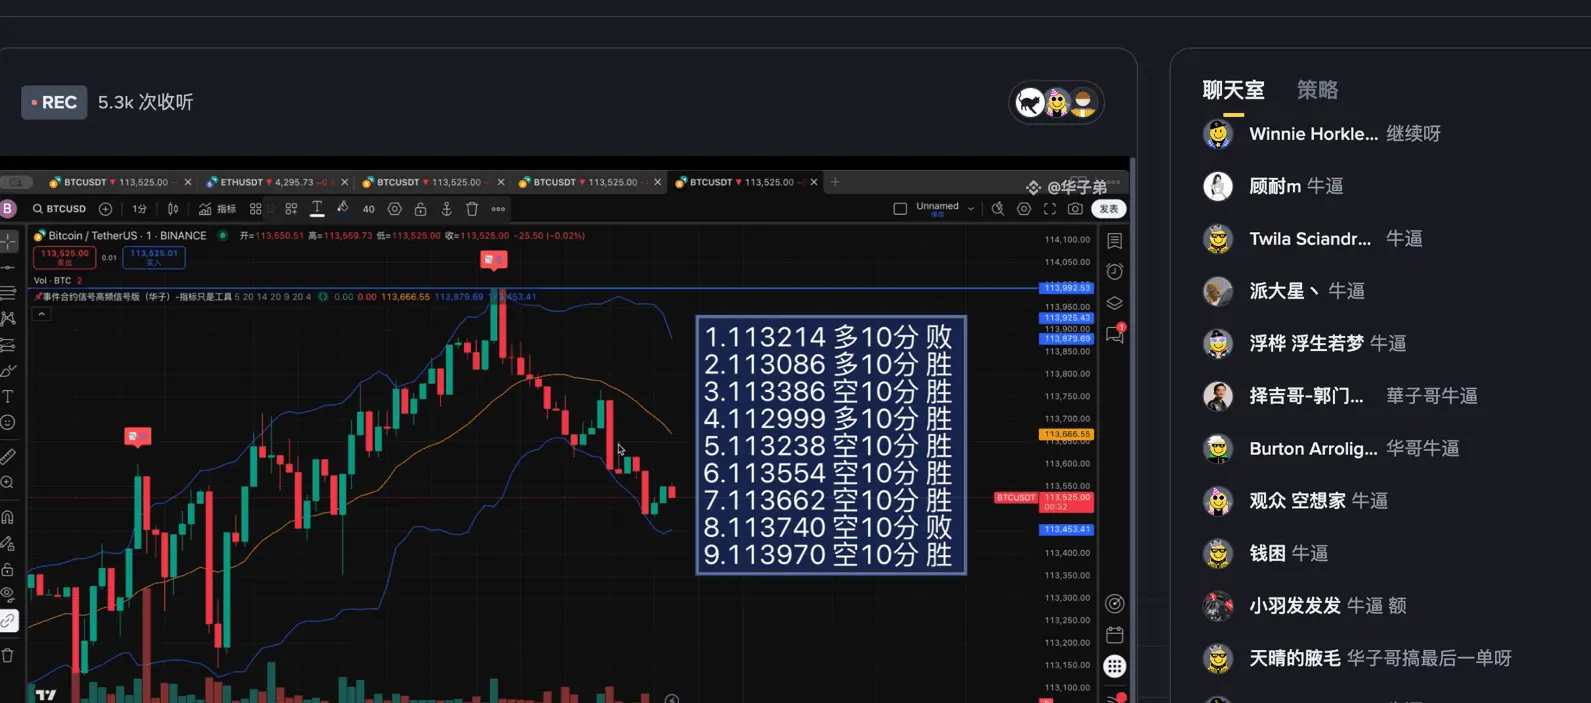
Task: Click the 113,992.53 blue price label
Action: [1067, 288]
